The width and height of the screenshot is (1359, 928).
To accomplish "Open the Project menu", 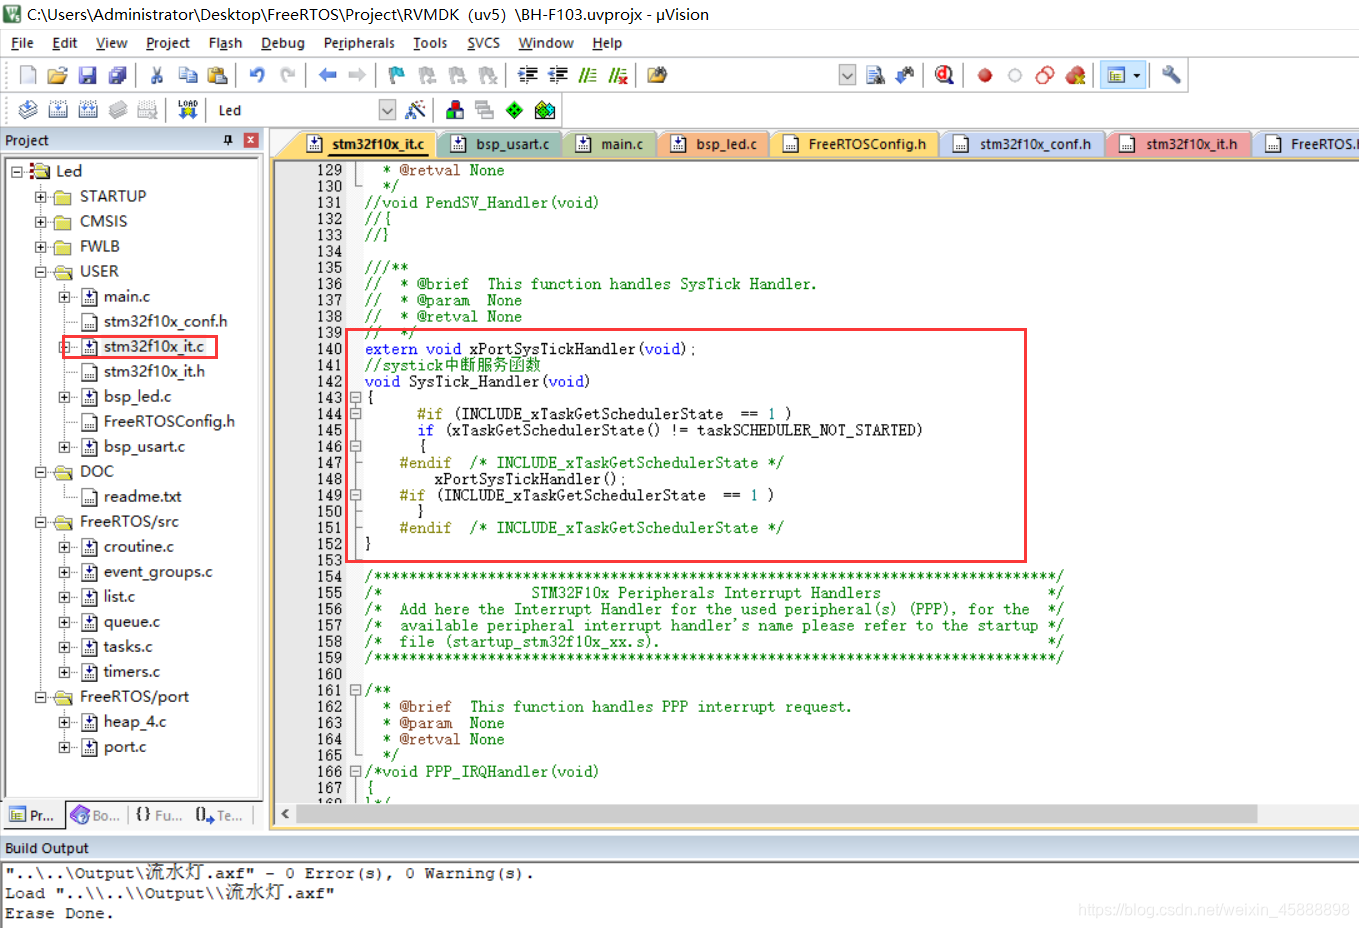I will (x=167, y=43).
